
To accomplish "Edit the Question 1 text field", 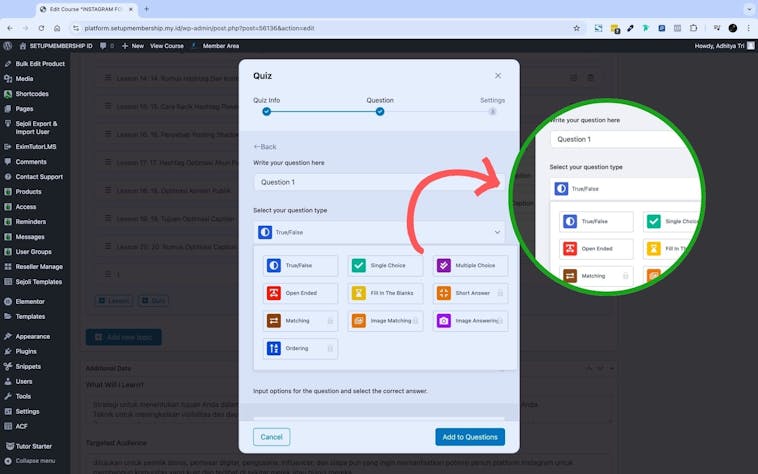I will click(380, 182).
